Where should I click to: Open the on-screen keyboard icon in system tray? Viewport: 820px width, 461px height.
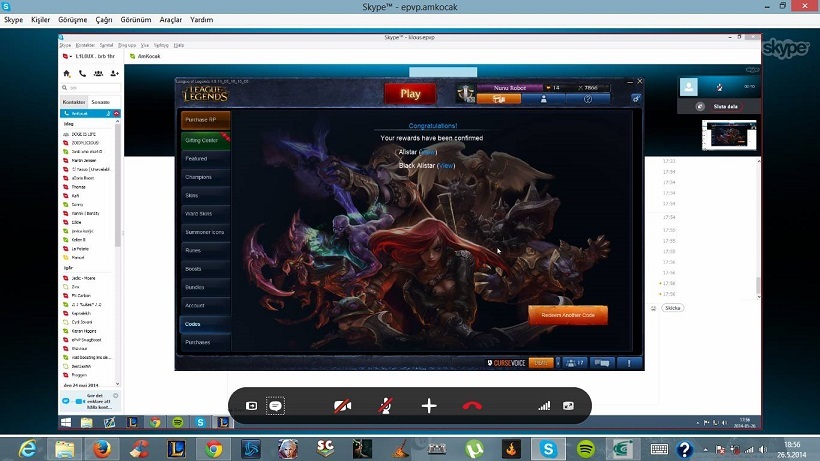click(659, 449)
